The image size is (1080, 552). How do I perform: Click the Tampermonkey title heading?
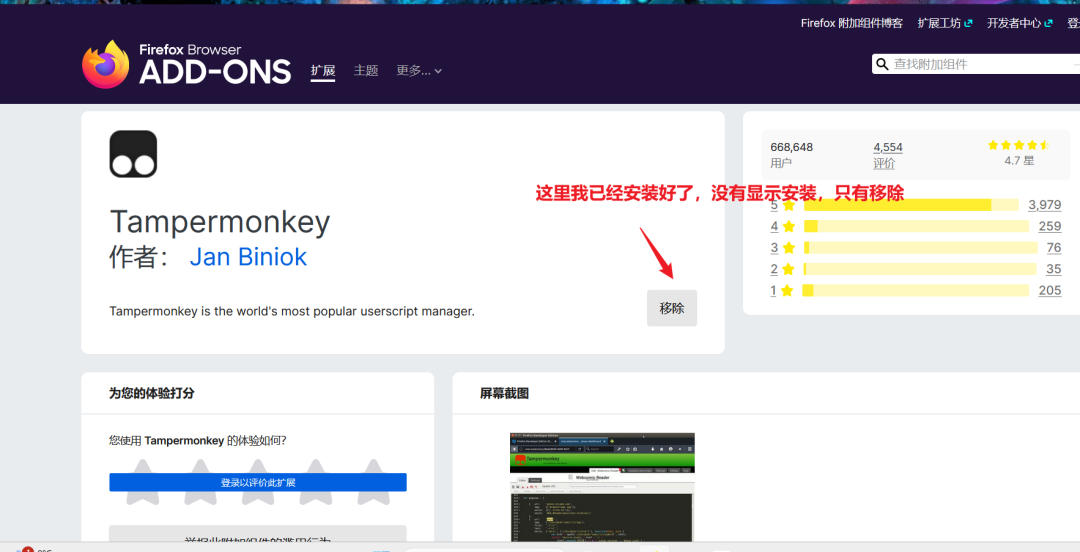(x=220, y=222)
